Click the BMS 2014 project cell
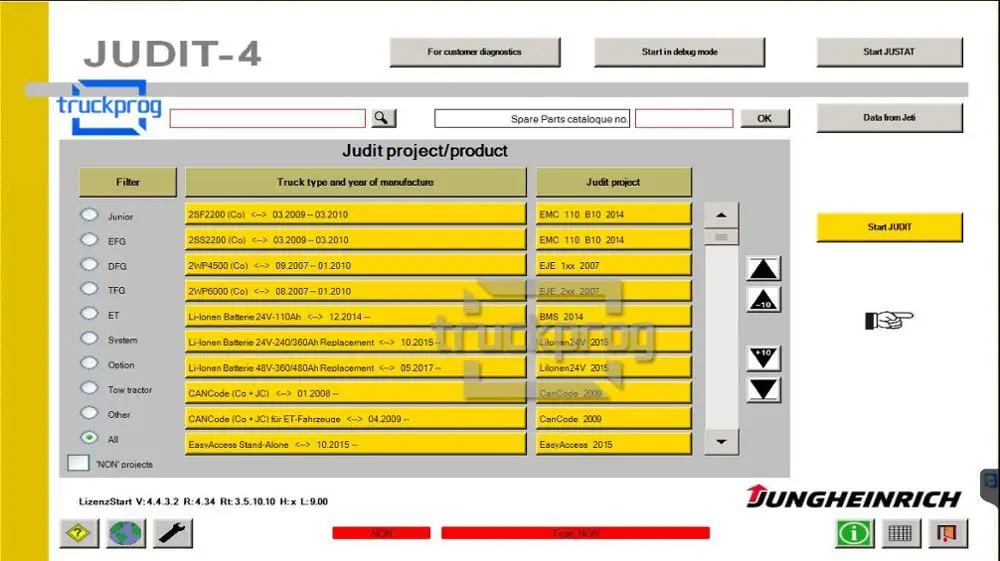Viewport: 1000px width, 561px height. tap(614, 316)
